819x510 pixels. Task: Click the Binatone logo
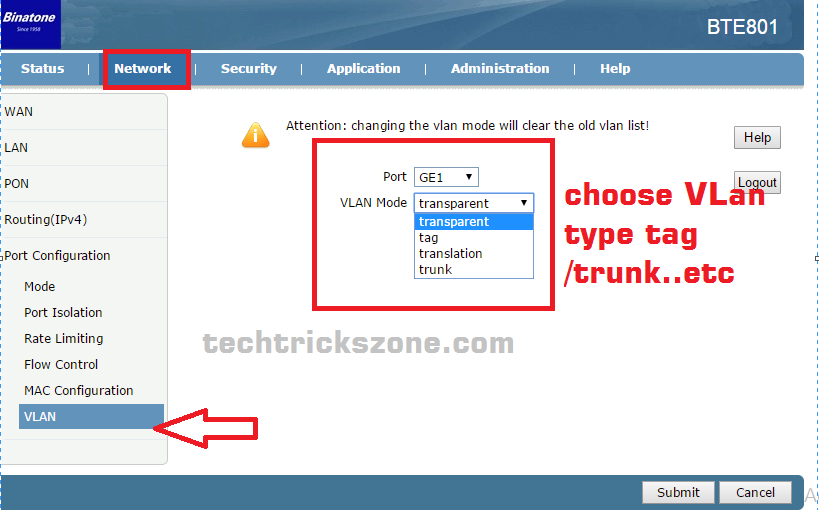coord(31,24)
